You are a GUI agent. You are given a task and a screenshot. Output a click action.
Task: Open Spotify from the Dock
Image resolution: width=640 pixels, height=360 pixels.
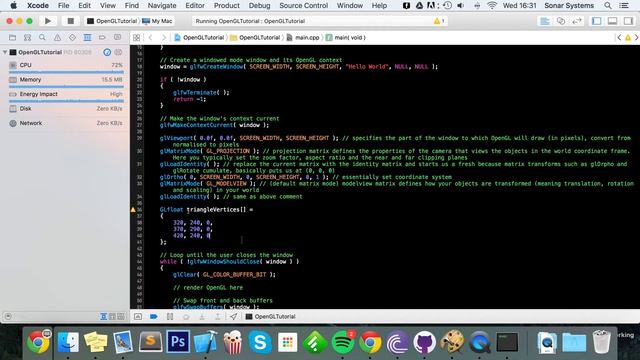[x=343, y=342]
